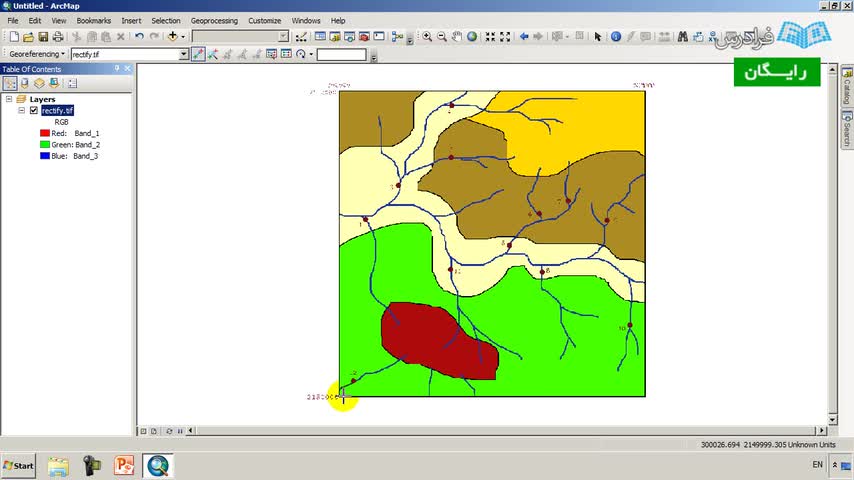Open the docked Catalog side tab
This screenshot has width=854, height=480.
pyautogui.click(x=847, y=86)
